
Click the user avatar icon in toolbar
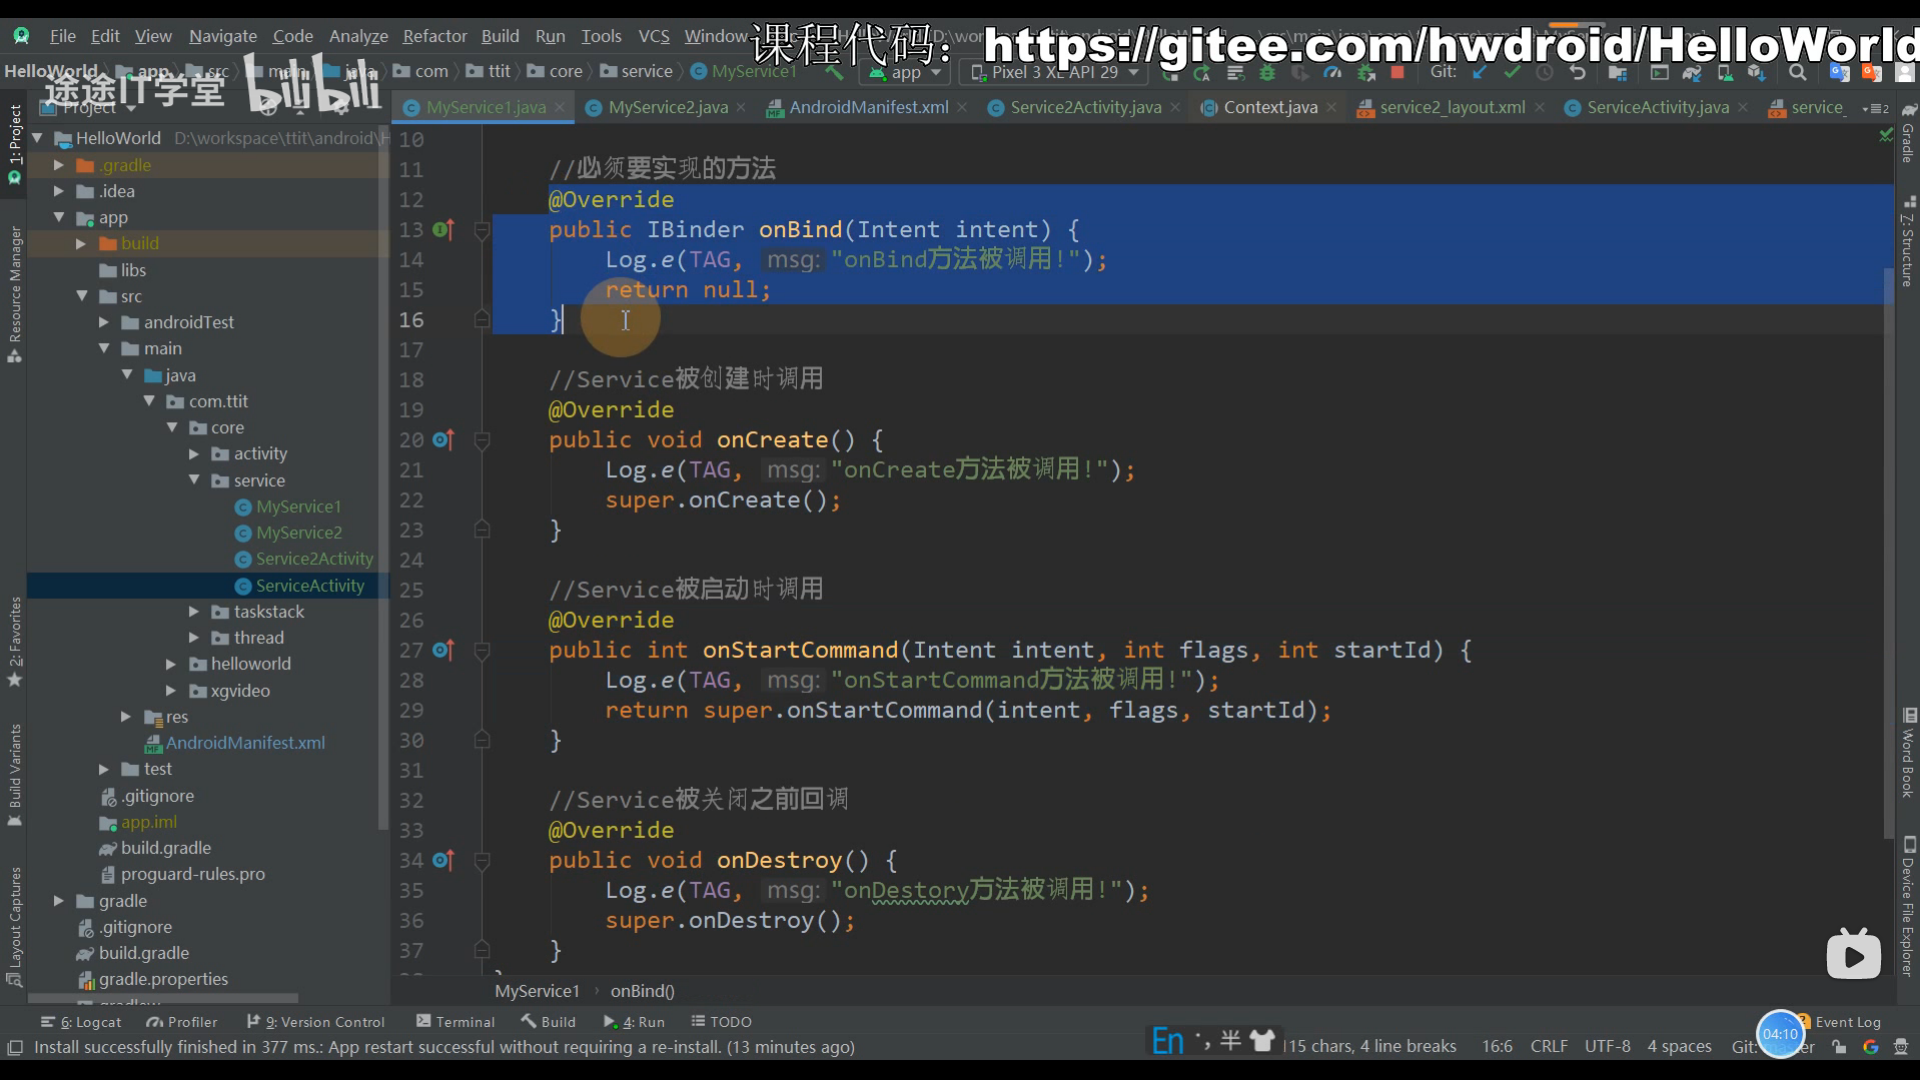point(1905,72)
